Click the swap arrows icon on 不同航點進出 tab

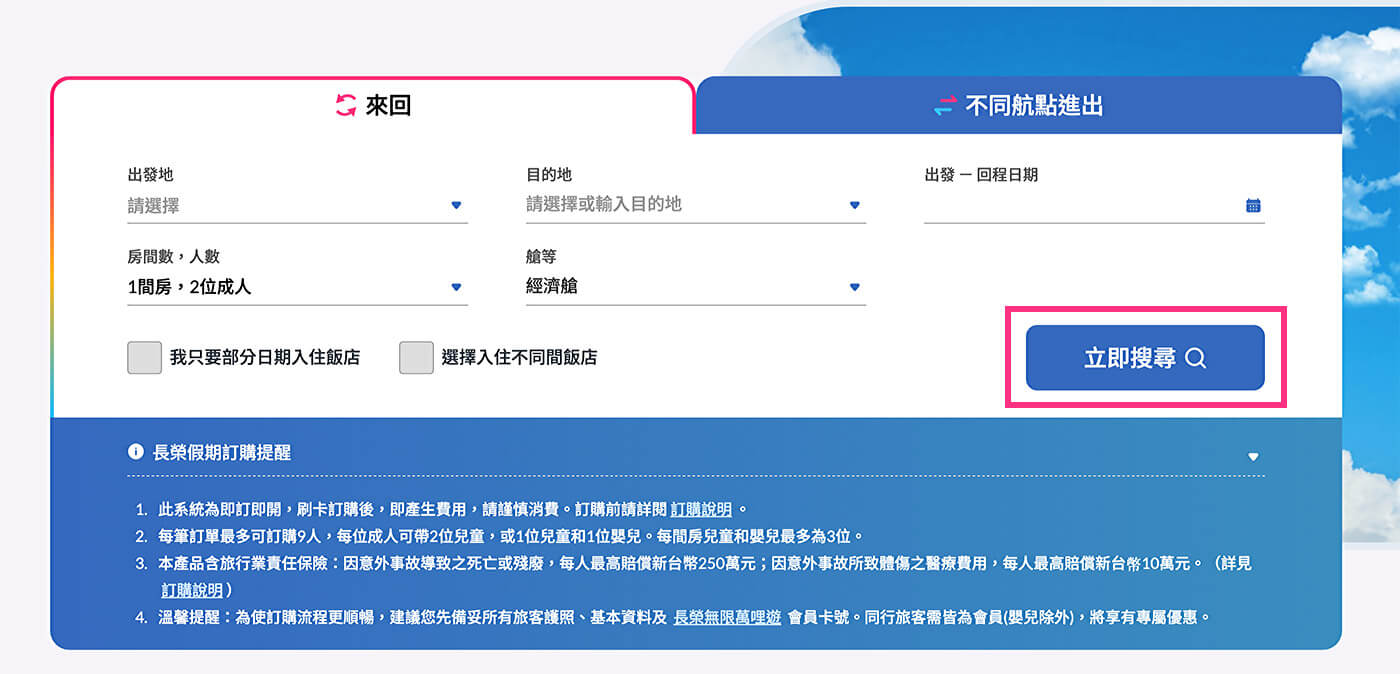(x=944, y=106)
